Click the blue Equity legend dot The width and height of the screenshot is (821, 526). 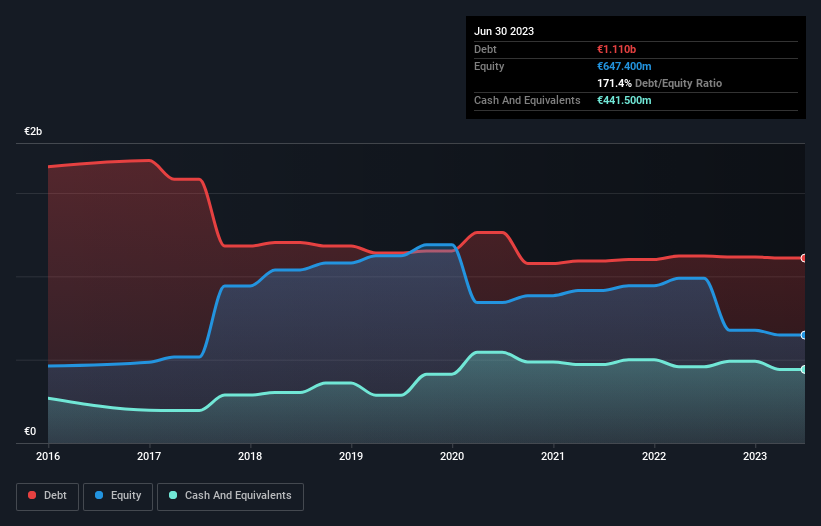(99, 495)
